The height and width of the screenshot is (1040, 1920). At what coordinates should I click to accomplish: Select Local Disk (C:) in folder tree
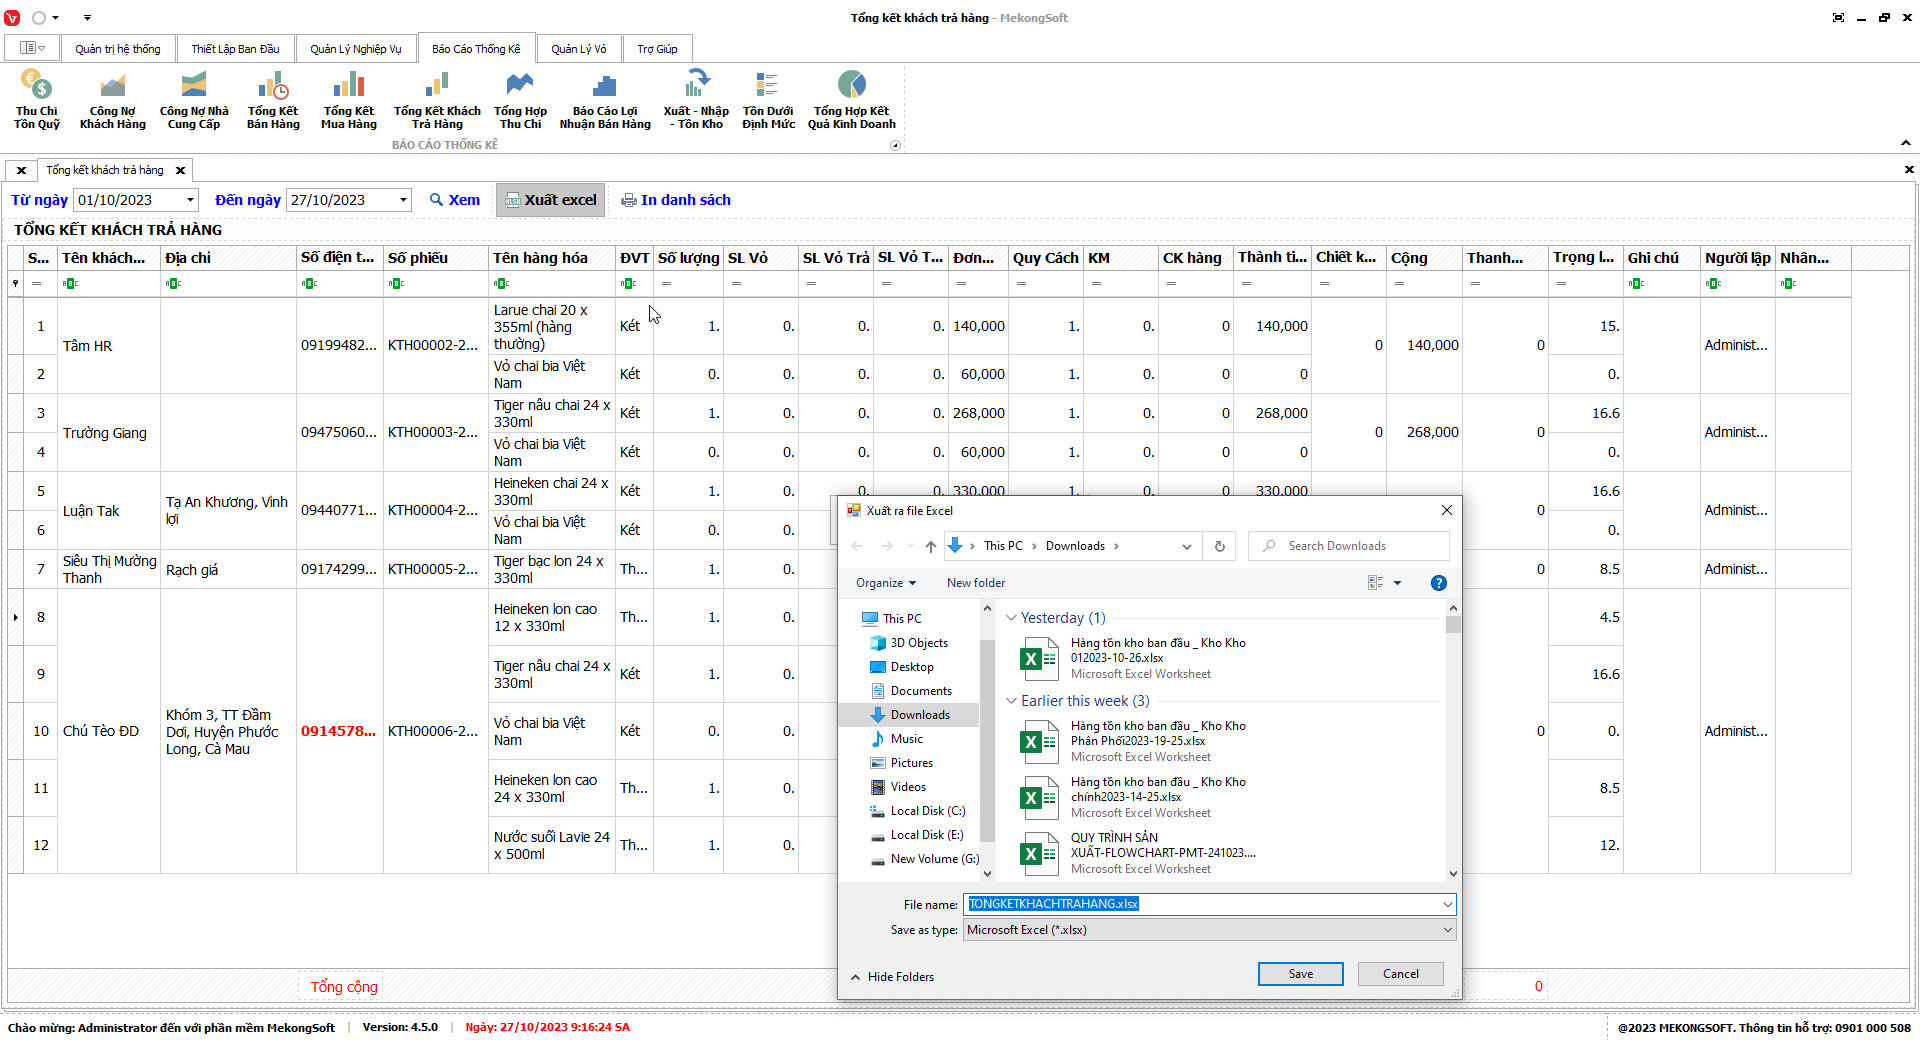[x=927, y=811]
